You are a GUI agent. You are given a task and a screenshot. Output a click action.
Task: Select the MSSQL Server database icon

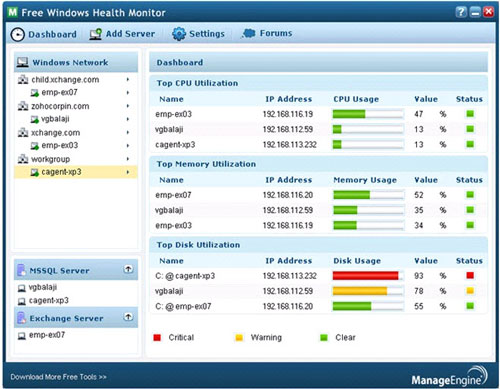[22, 270]
